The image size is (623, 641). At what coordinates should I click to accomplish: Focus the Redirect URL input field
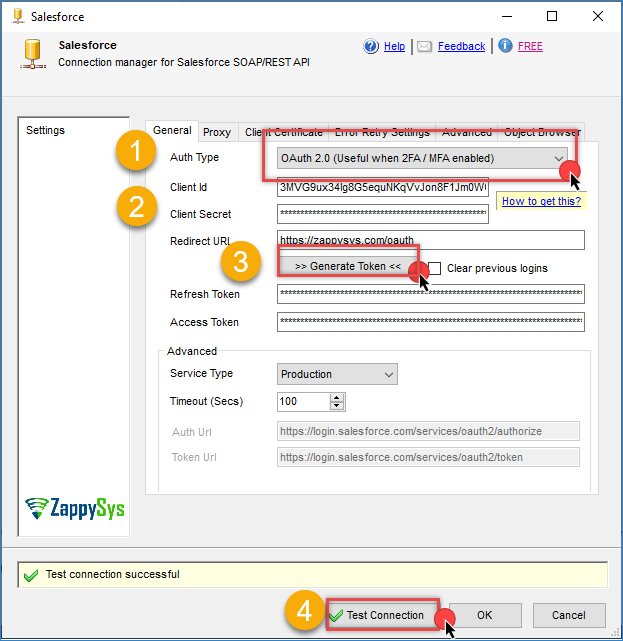pyautogui.click(x=430, y=240)
